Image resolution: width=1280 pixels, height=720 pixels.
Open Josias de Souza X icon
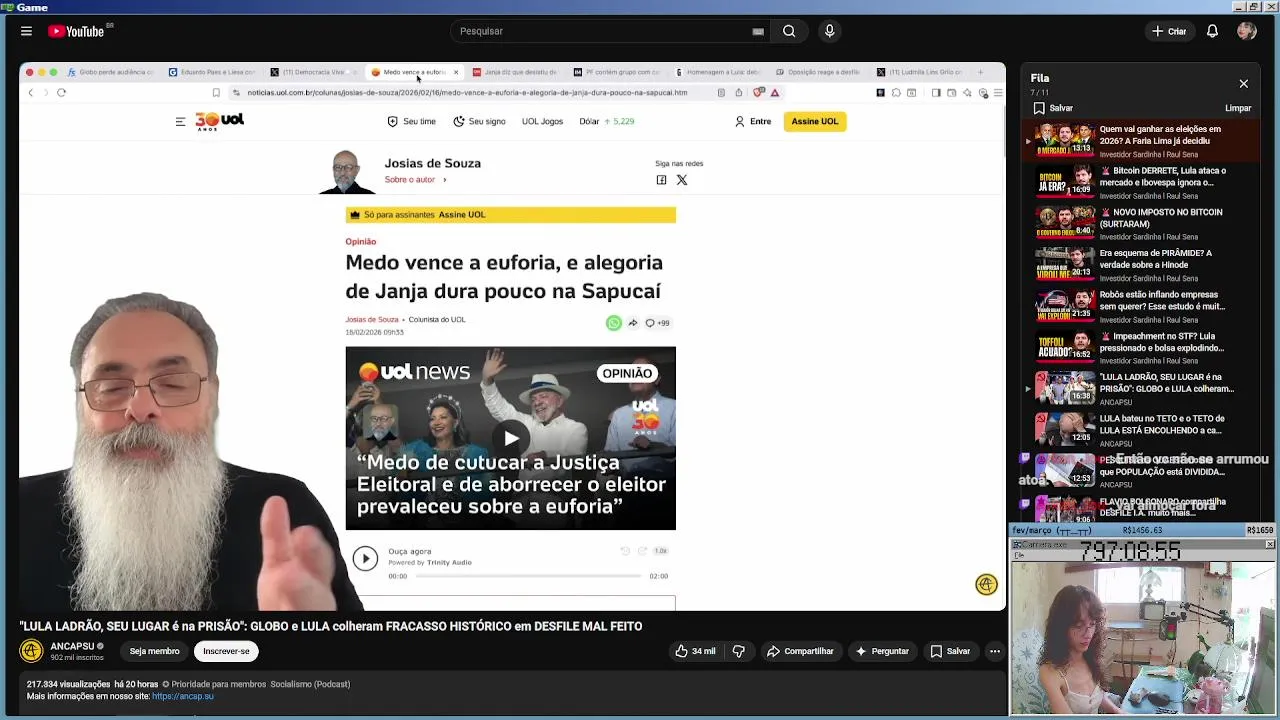pyautogui.click(x=682, y=180)
